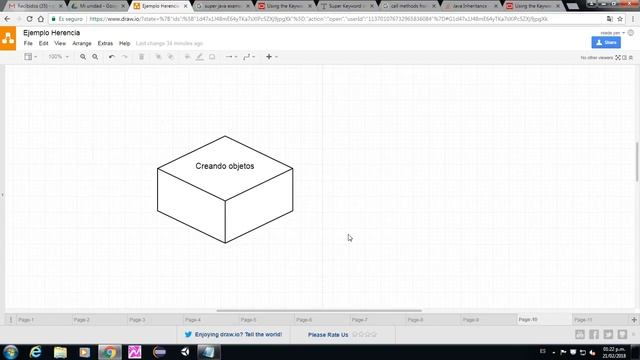The width and height of the screenshot is (640, 360).
Task: Click the zoom in magnifier icon
Action: [83, 57]
